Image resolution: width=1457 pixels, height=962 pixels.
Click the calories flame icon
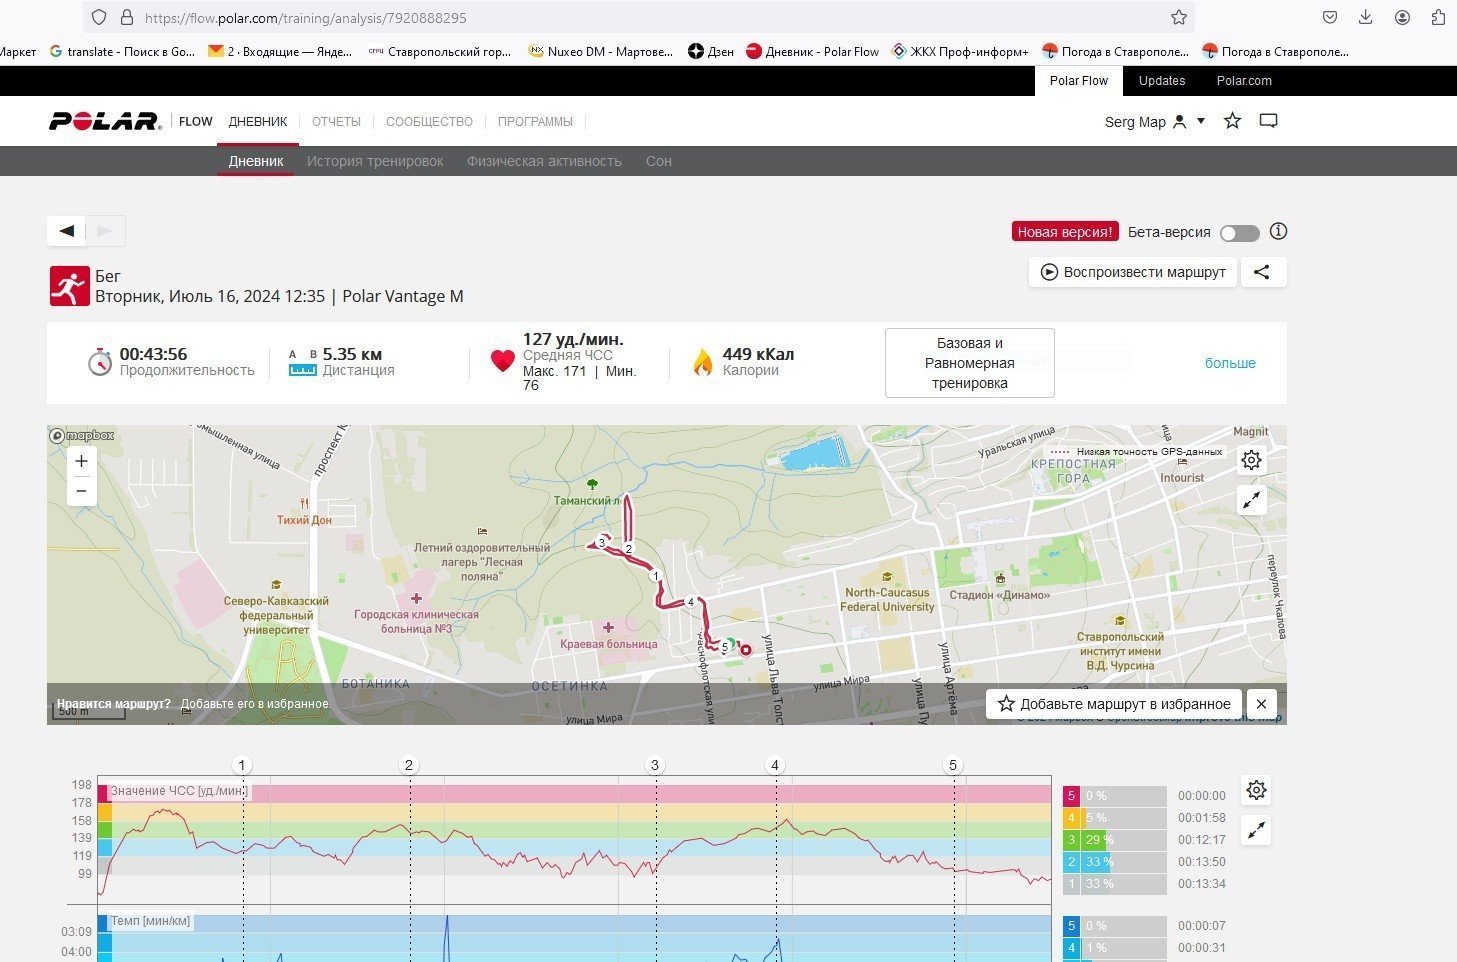pos(703,361)
